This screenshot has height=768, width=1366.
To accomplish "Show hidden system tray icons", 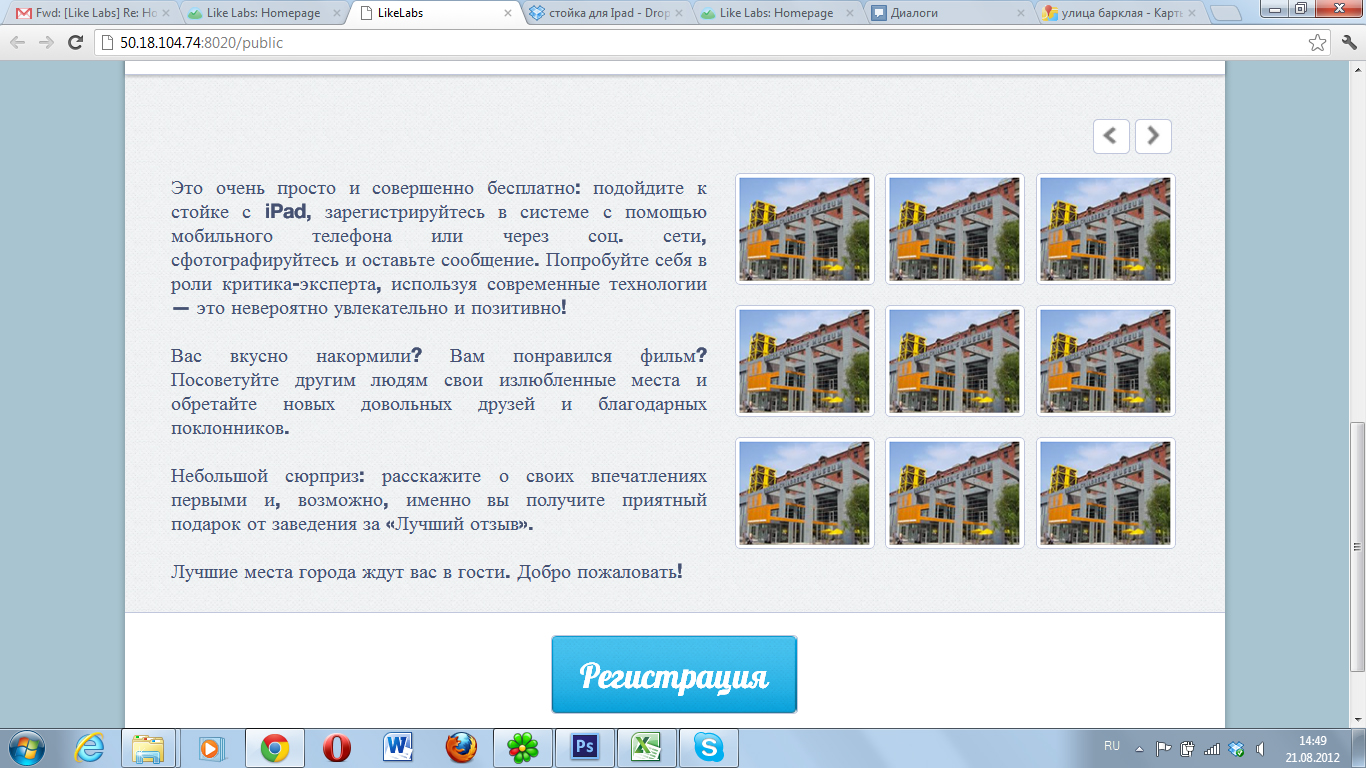I will tap(1139, 748).
